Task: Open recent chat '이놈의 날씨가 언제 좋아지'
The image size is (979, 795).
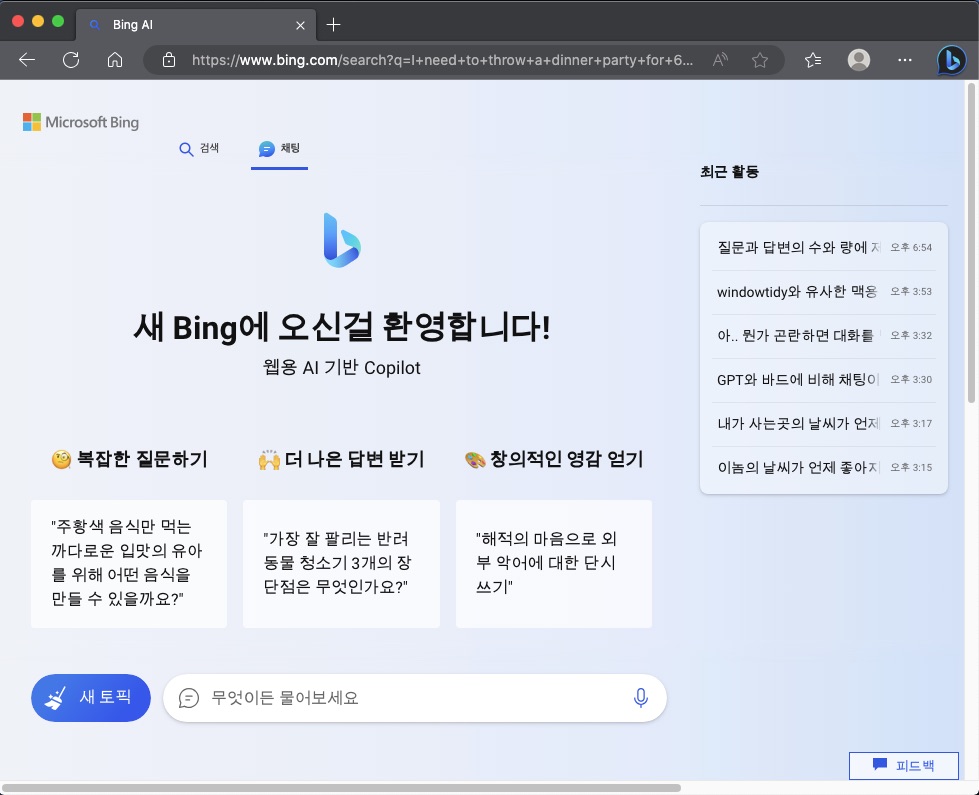Action: tap(824, 468)
